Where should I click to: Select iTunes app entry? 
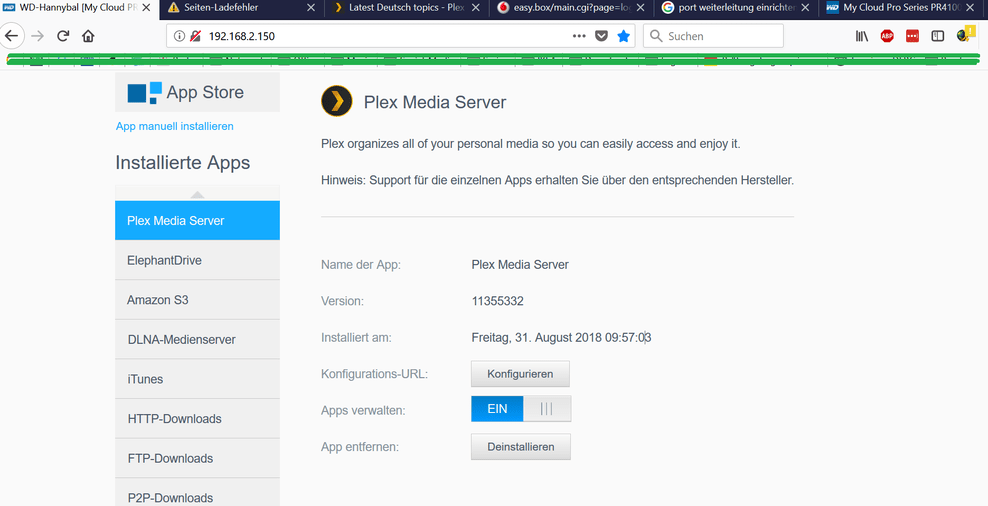coord(197,379)
